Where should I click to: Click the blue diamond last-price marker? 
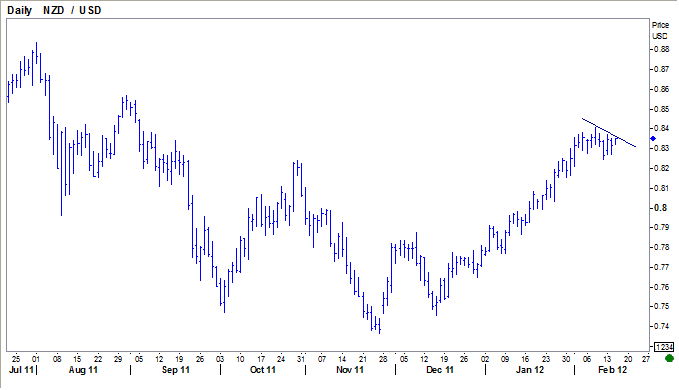pyautogui.click(x=653, y=139)
